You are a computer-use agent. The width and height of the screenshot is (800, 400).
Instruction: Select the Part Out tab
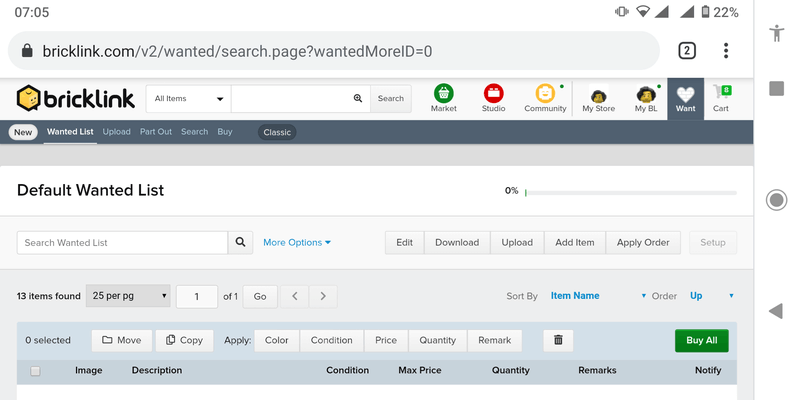[156, 132]
